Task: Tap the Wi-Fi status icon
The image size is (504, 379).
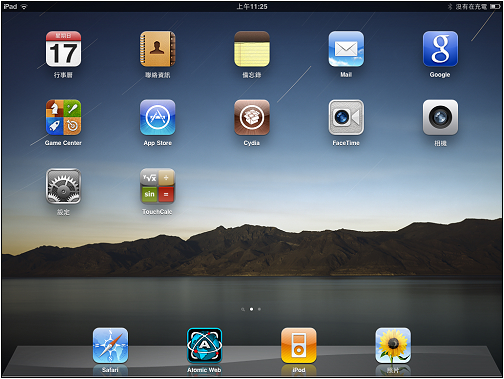Action: click(x=24, y=6)
